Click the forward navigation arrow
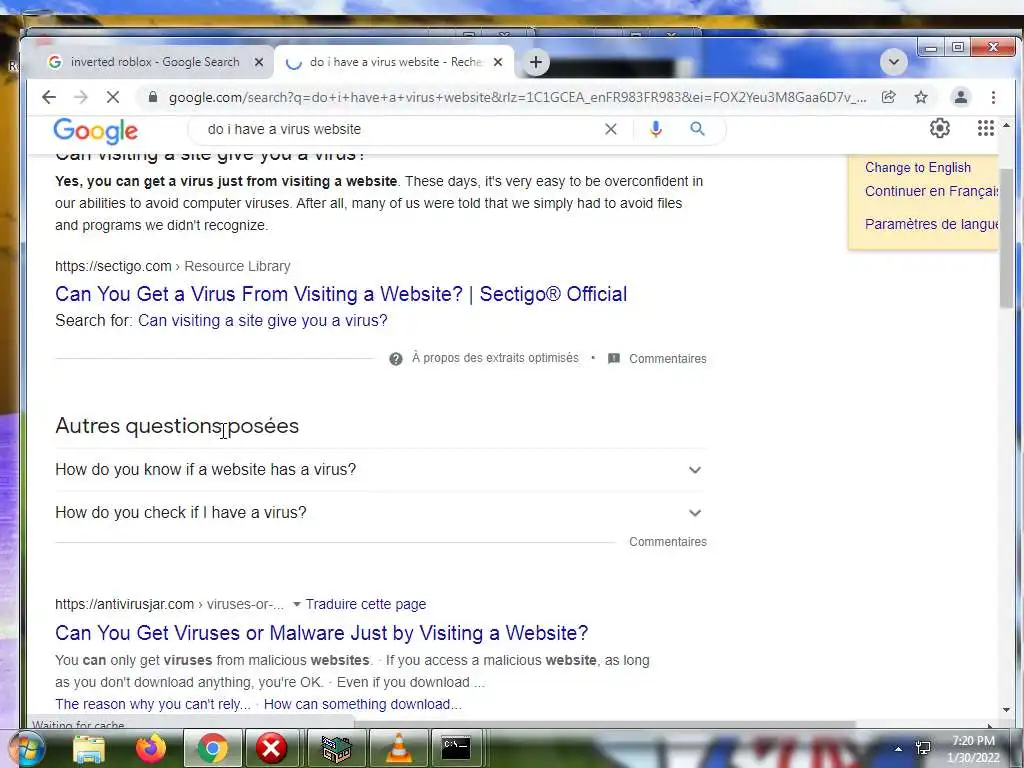 pos(81,97)
